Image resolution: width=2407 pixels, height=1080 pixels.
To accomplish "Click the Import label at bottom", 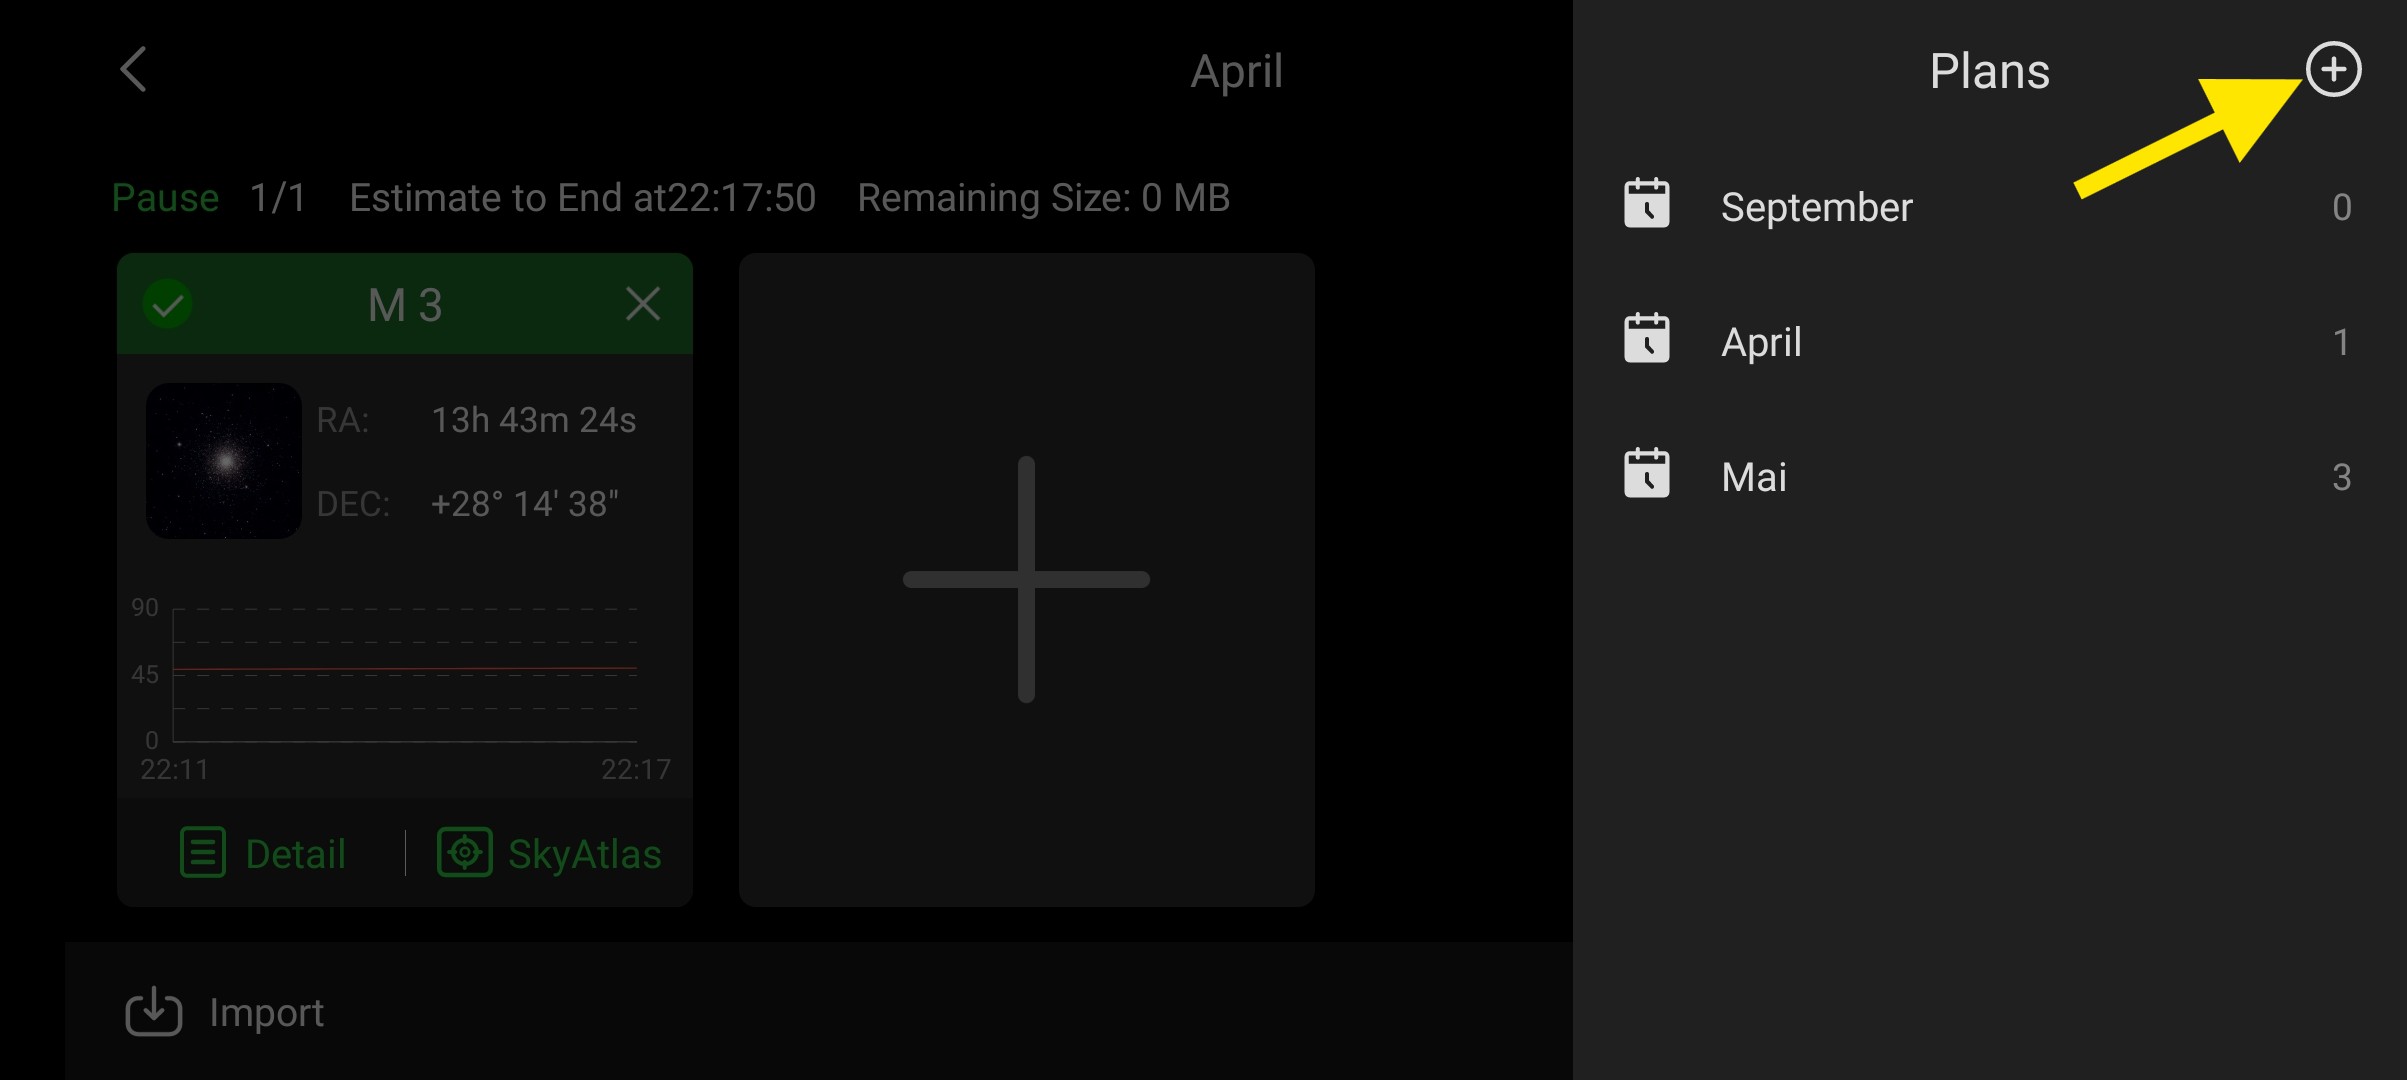I will [266, 1013].
